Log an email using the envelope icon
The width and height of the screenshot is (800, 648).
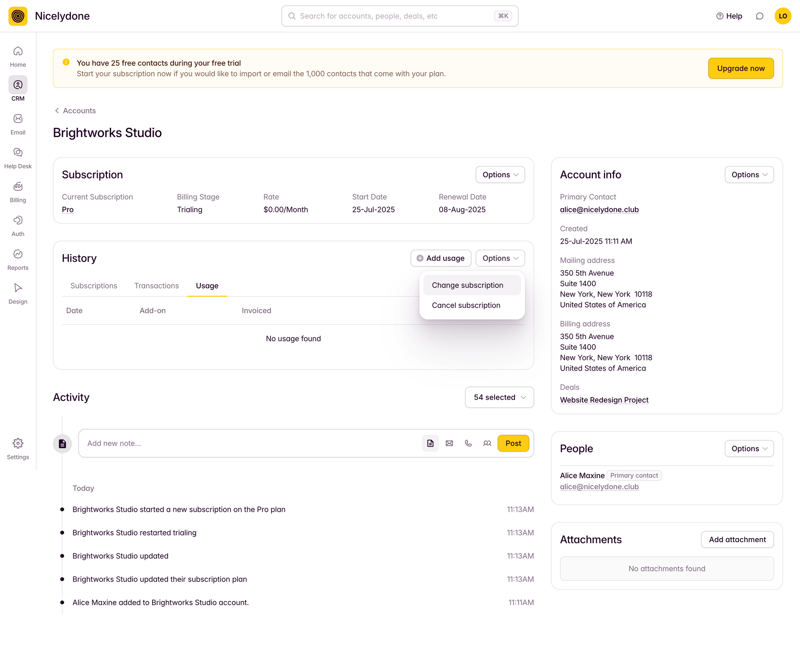[x=449, y=443]
